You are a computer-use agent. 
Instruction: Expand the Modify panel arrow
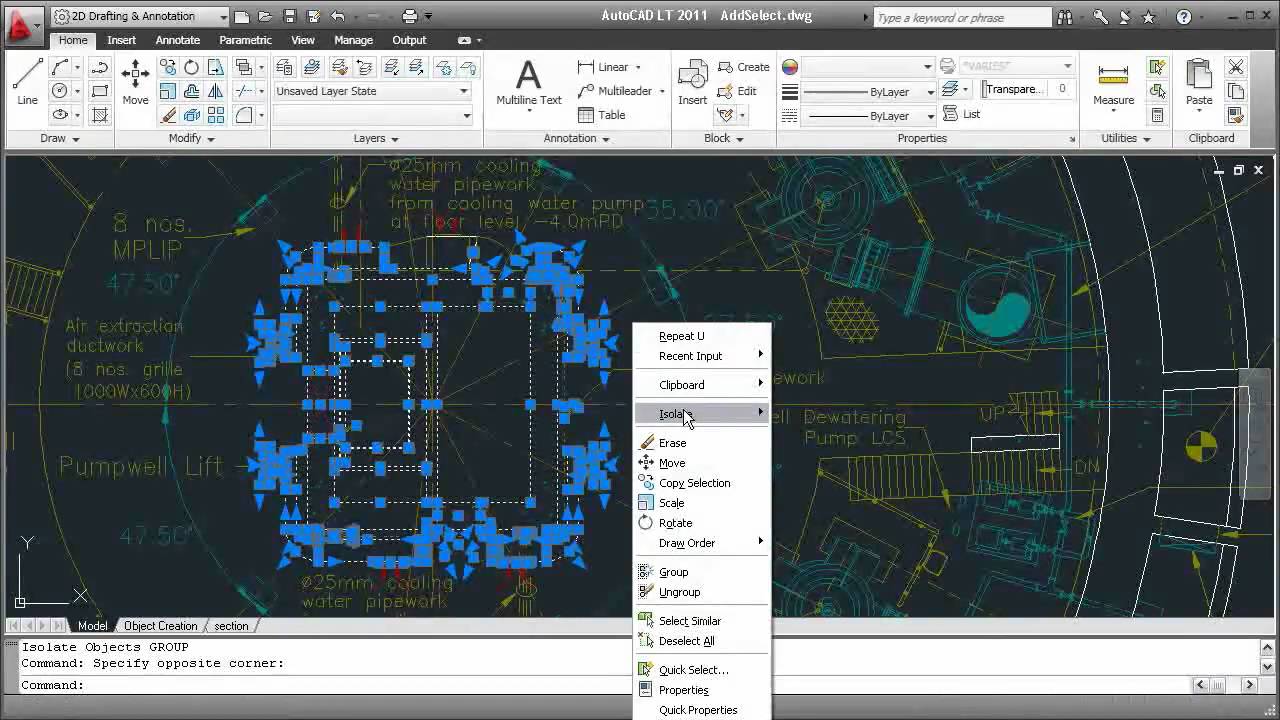(210, 139)
